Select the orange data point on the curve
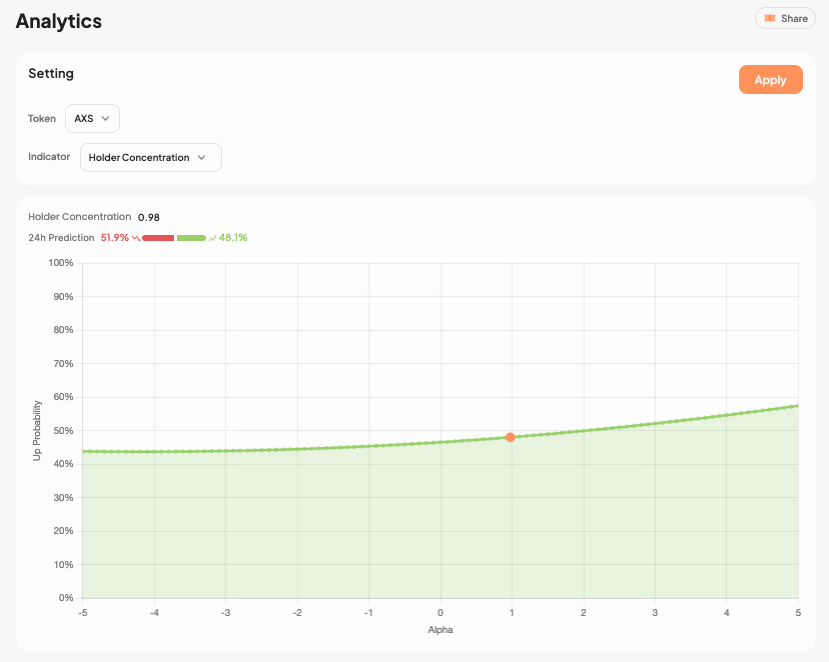The width and height of the screenshot is (829, 662). (x=510, y=437)
